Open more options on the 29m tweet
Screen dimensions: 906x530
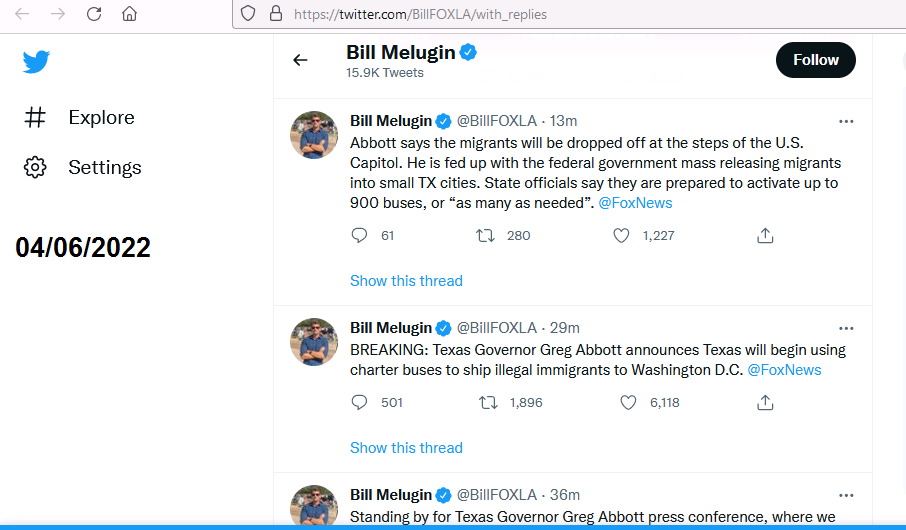[846, 328]
